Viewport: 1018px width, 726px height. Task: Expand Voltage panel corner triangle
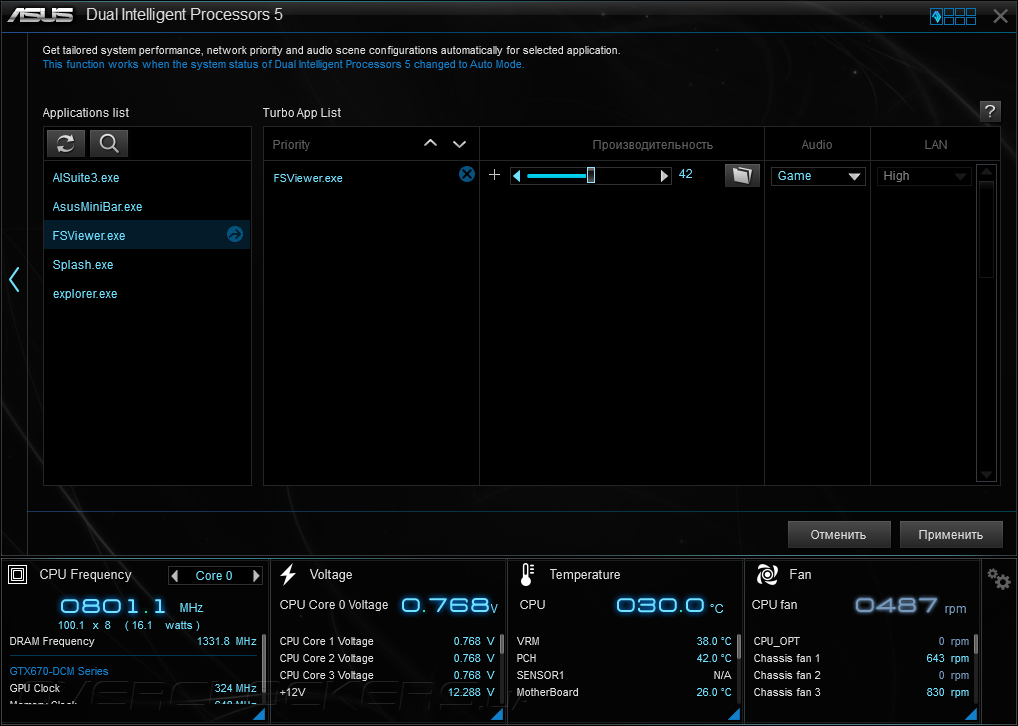pyautogui.click(x=497, y=714)
